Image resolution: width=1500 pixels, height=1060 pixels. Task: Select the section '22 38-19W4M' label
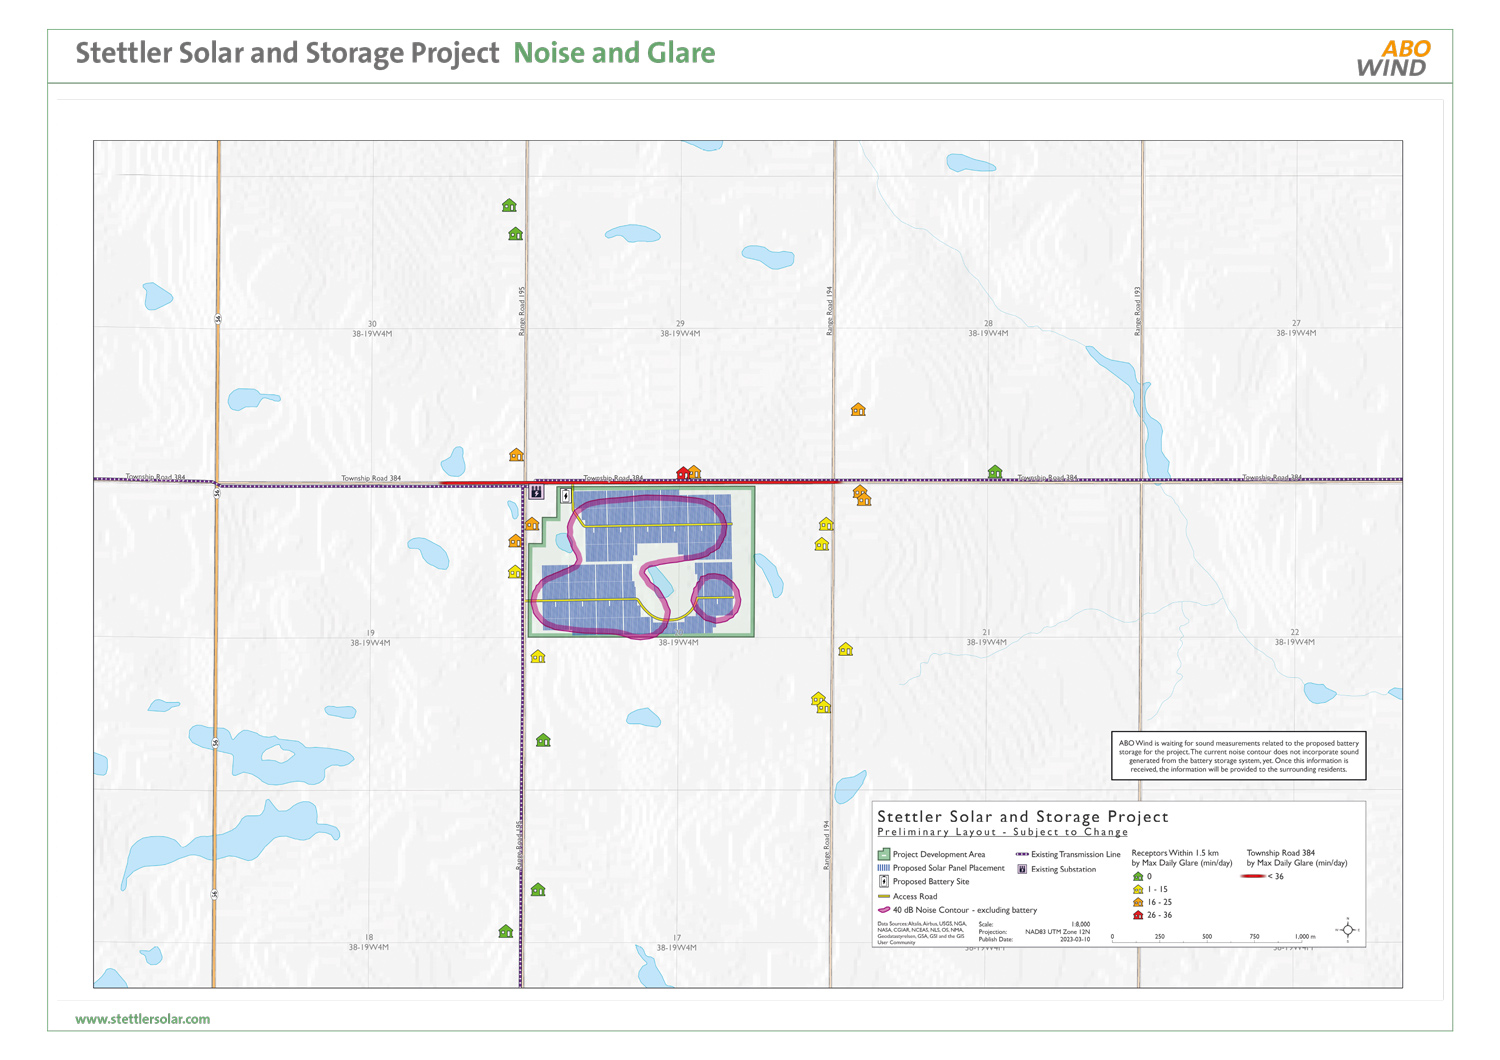1295,637
